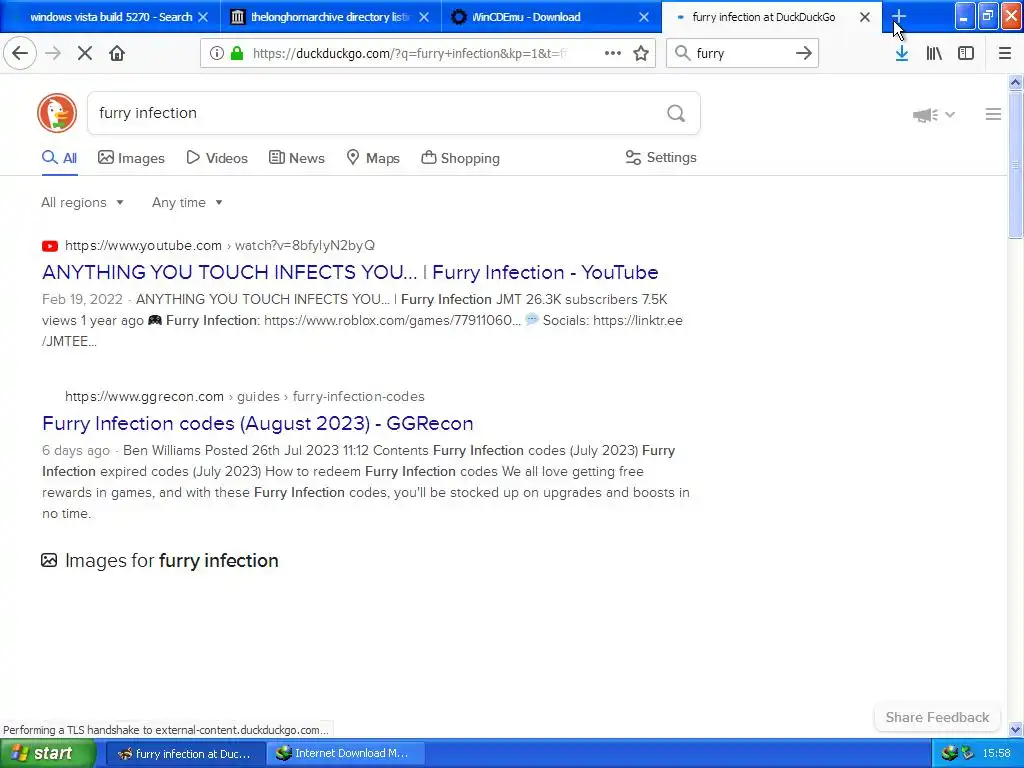Submit search with the go arrow
This screenshot has width=1024, height=768.
(x=804, y=53)
